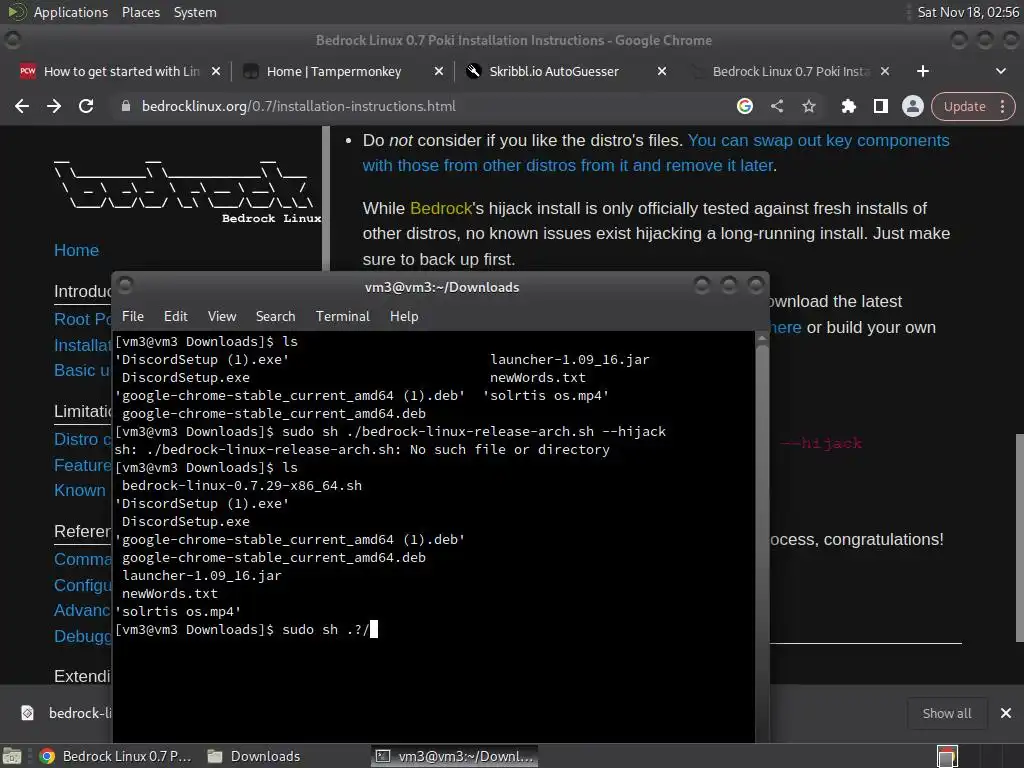Click the 'solrtis os.mp4' entry in the lower listing
This screenshot has height=768, width=1024.
click(x=178, y=611)
